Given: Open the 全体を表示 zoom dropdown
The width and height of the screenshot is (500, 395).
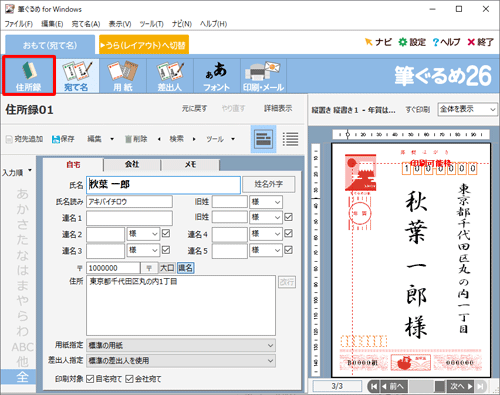Looking at the screenshot, I should [x=467, y=109].
